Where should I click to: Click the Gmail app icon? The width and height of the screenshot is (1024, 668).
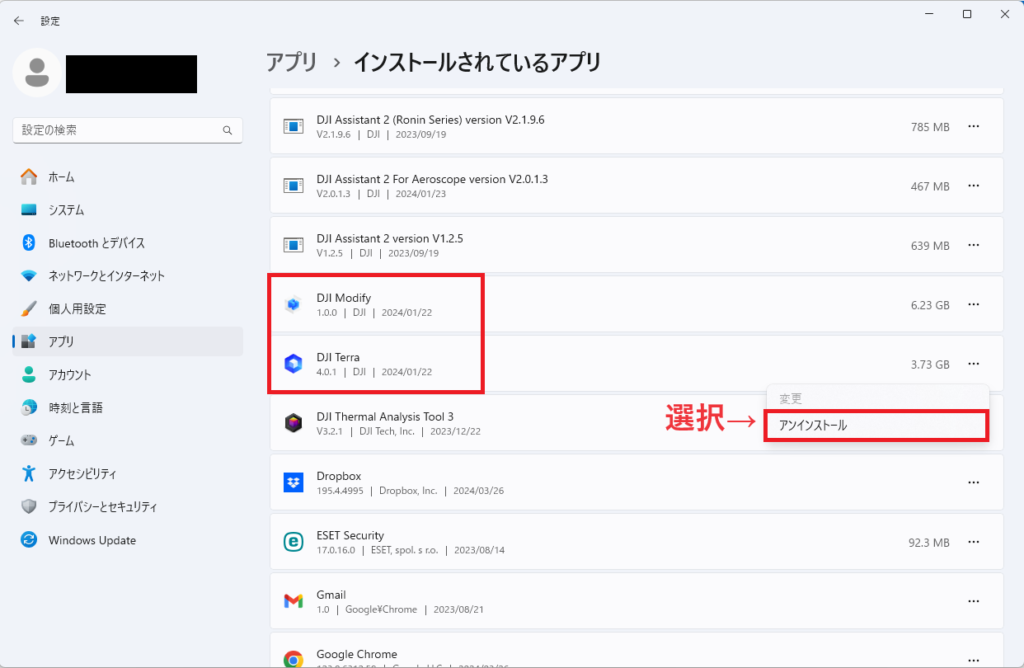pos(293,601)
